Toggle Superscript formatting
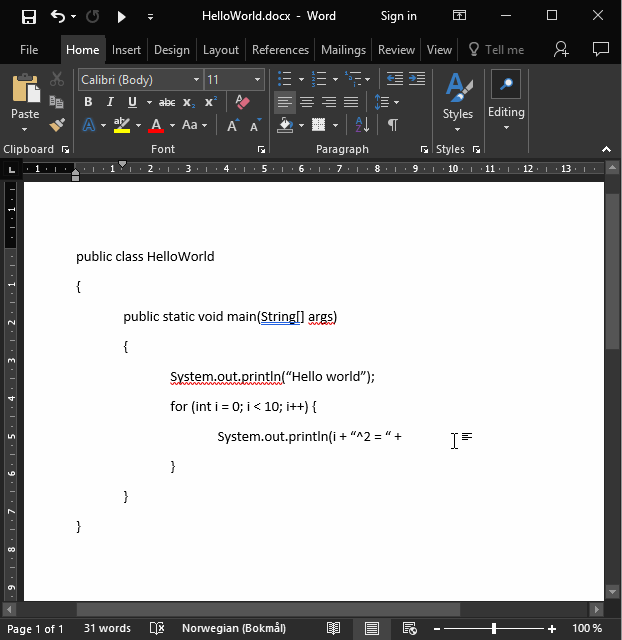The height and width of the screenshot is (640, 622). [x=210, y=102]
